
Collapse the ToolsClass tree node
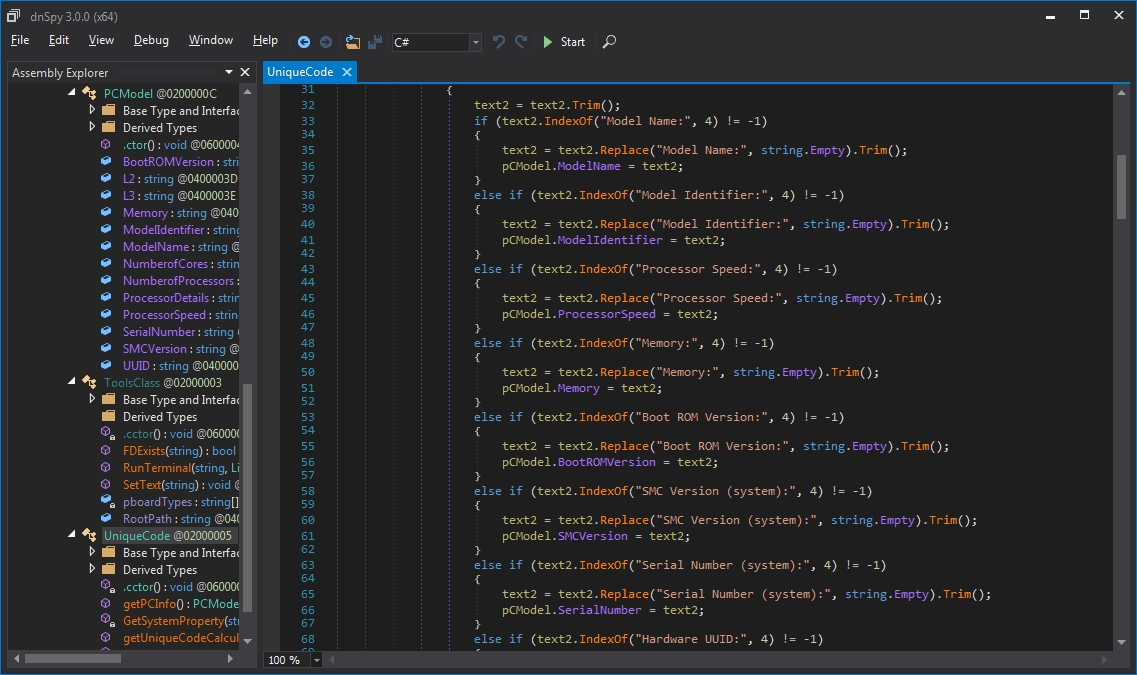click(72, 382)
